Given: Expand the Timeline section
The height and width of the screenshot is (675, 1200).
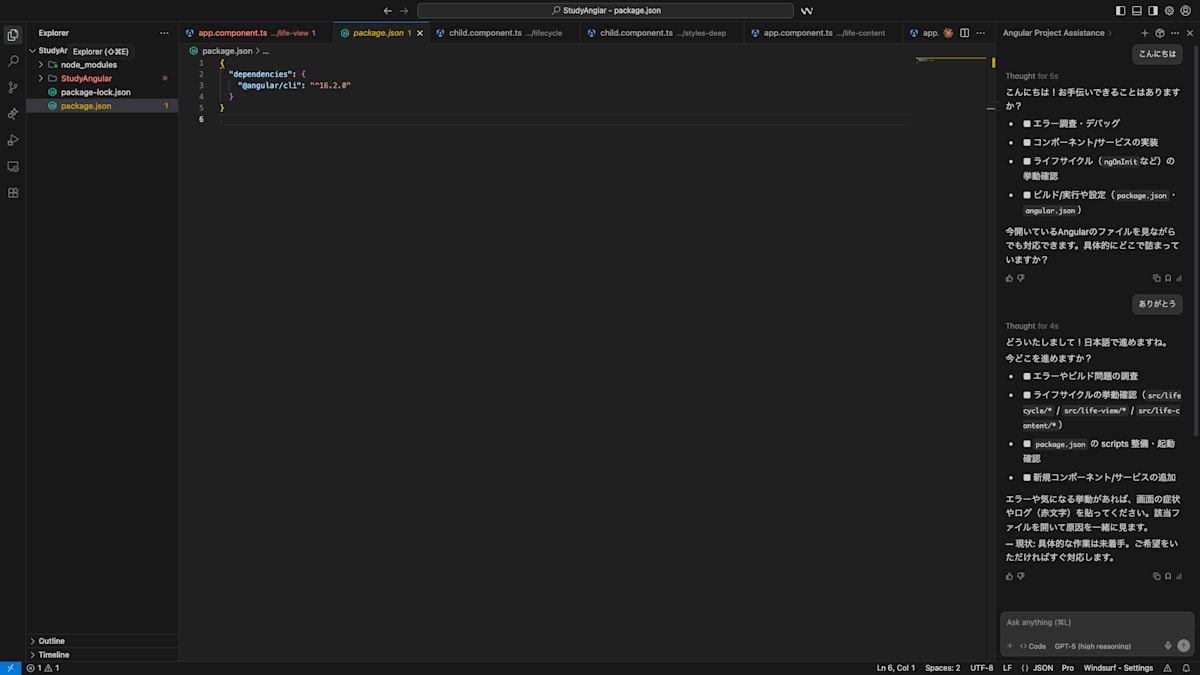Looking at the screenshot, I should [102, 655].
